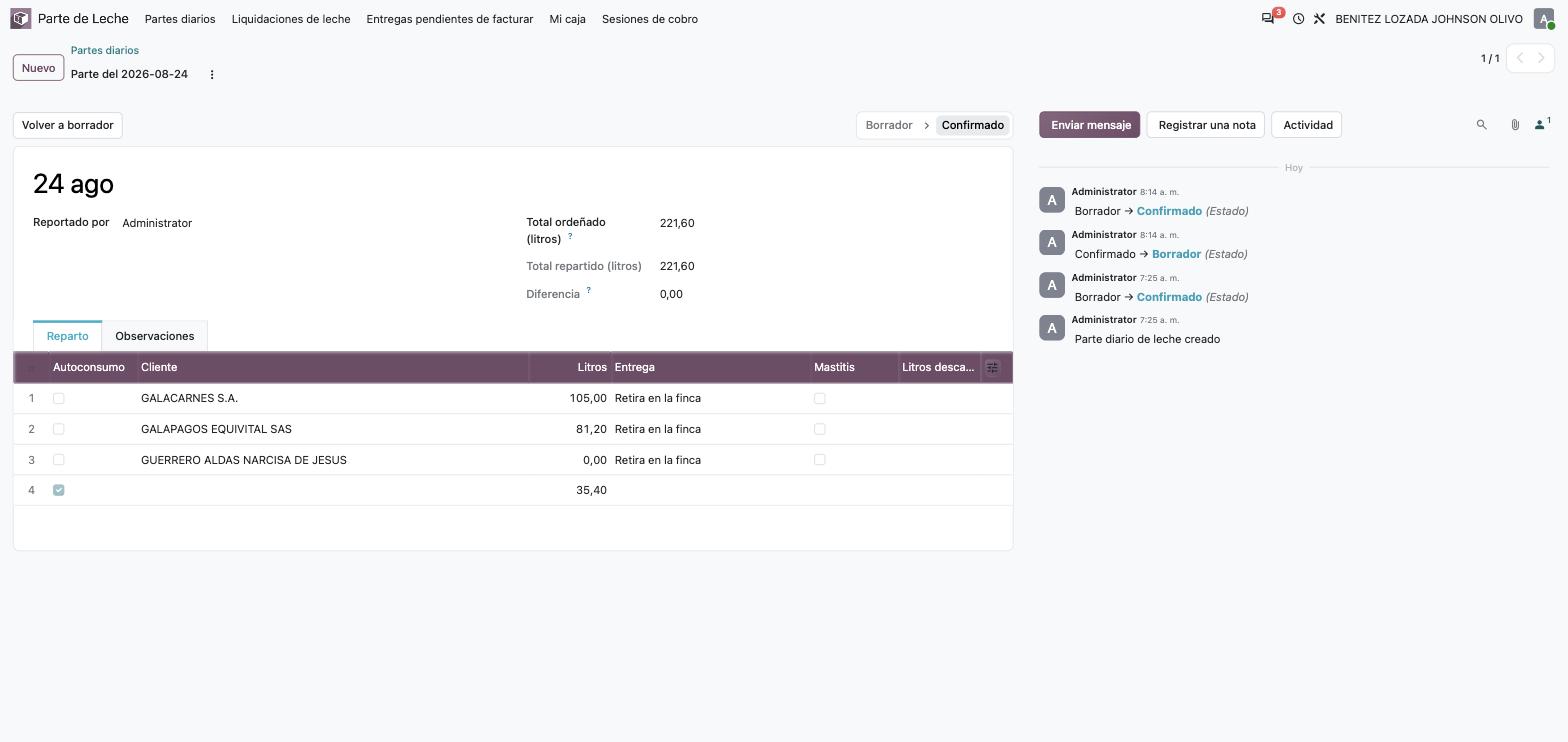Sort the table by the Cliente column
This screenshot has height=742, width=1568.
333,367
